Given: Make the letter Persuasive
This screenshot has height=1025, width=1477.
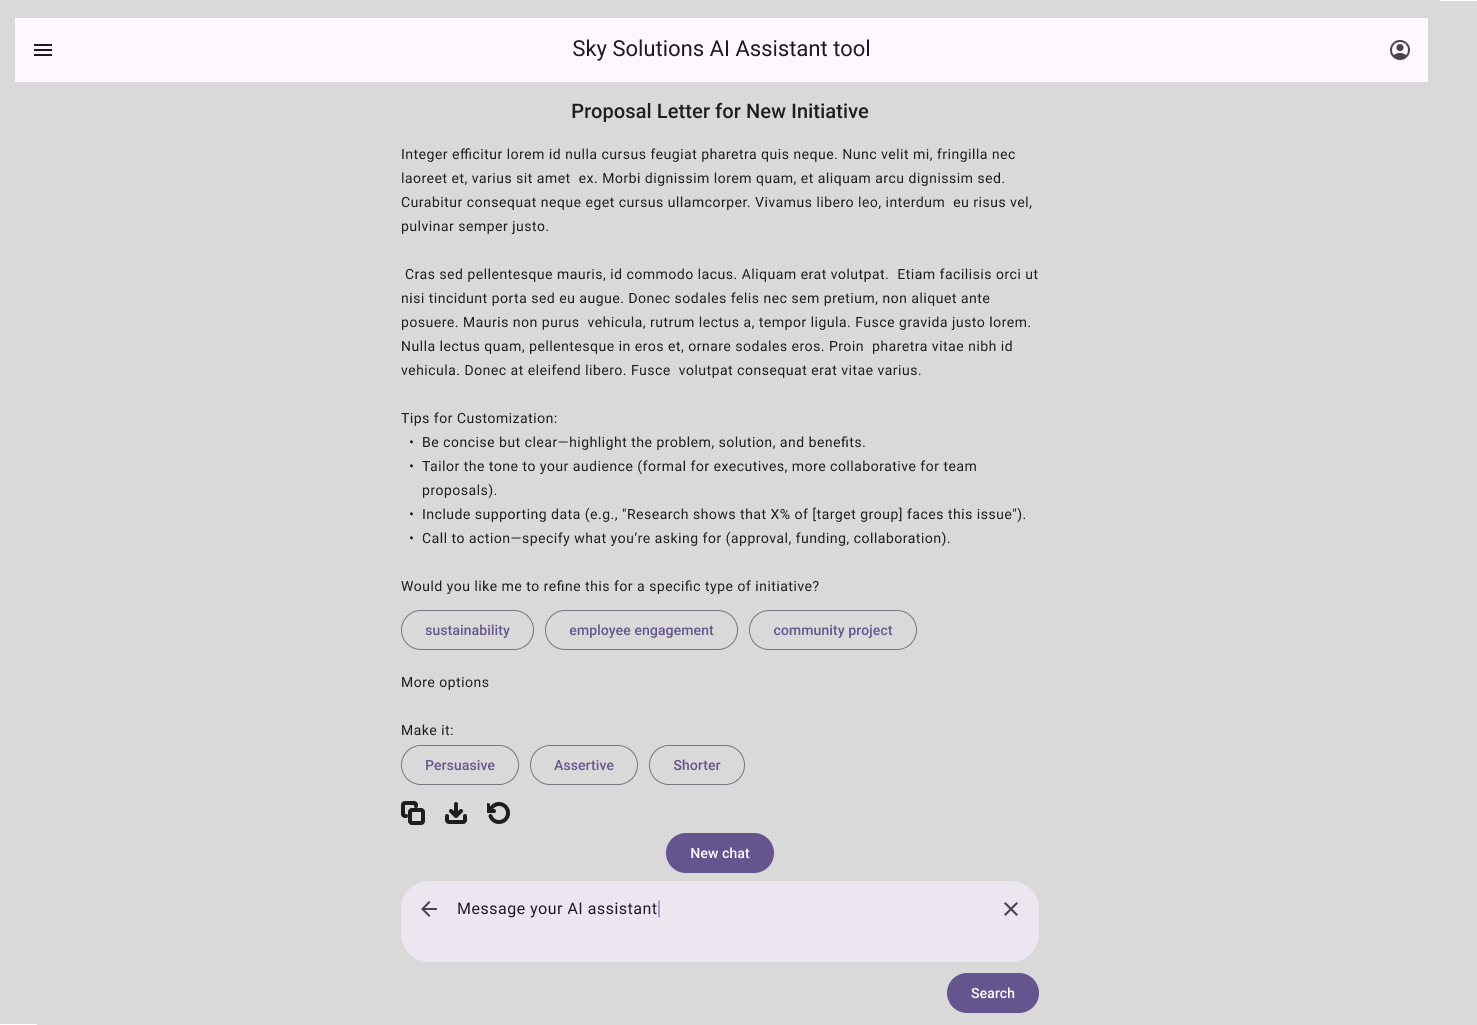Looking at the screenshot, I should tap(459, 765).
